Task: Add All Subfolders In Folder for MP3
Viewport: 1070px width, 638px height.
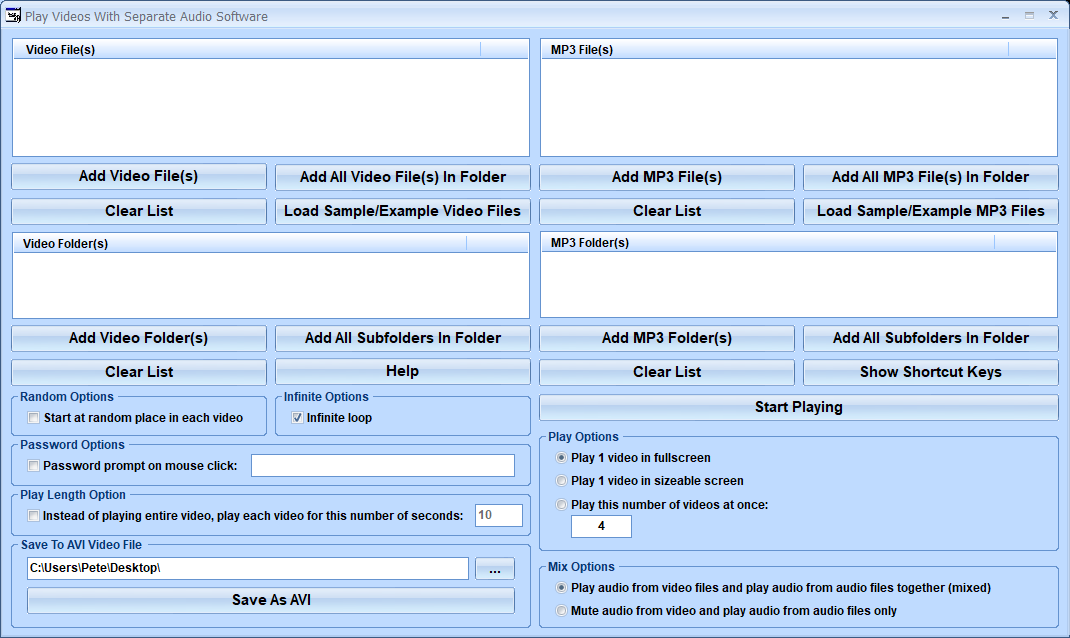Action: (x=931, y=338)
